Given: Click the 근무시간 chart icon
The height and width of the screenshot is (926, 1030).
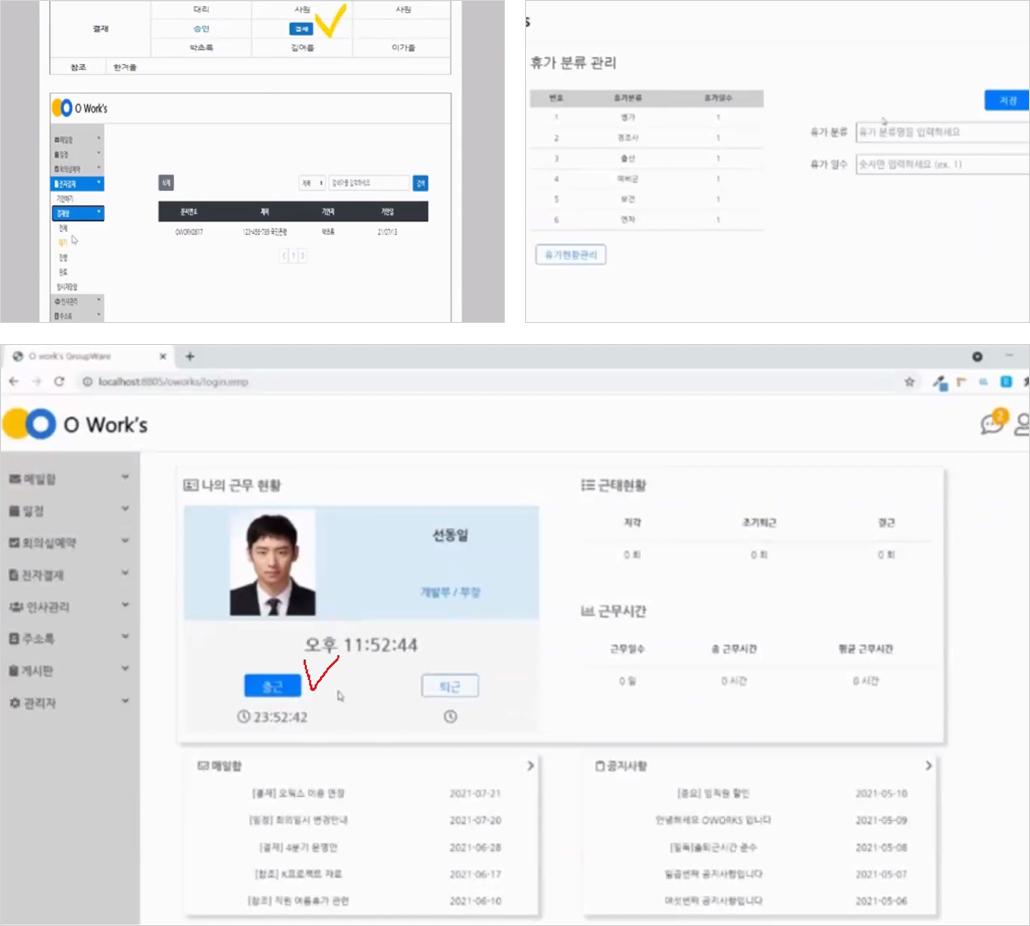Looking at the screenshot, I should click(x=588, y=611).
